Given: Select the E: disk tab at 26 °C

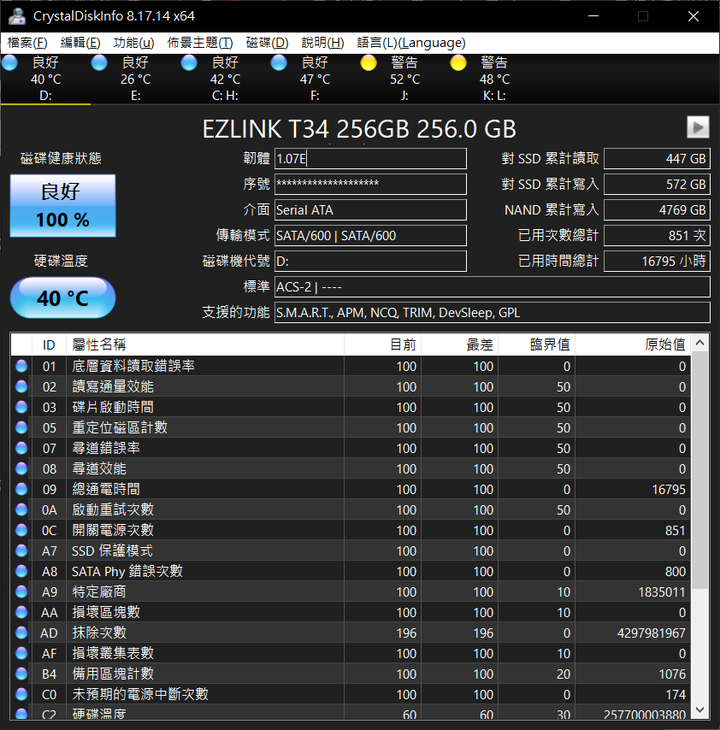Looking at the screenshot, I should tap(135, 79).
